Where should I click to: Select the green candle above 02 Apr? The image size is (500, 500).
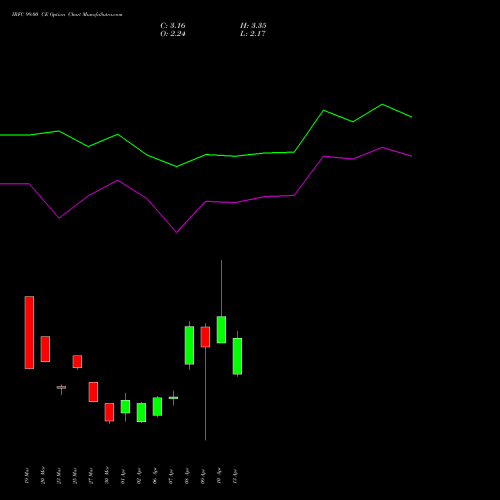[x=141, y=413]
